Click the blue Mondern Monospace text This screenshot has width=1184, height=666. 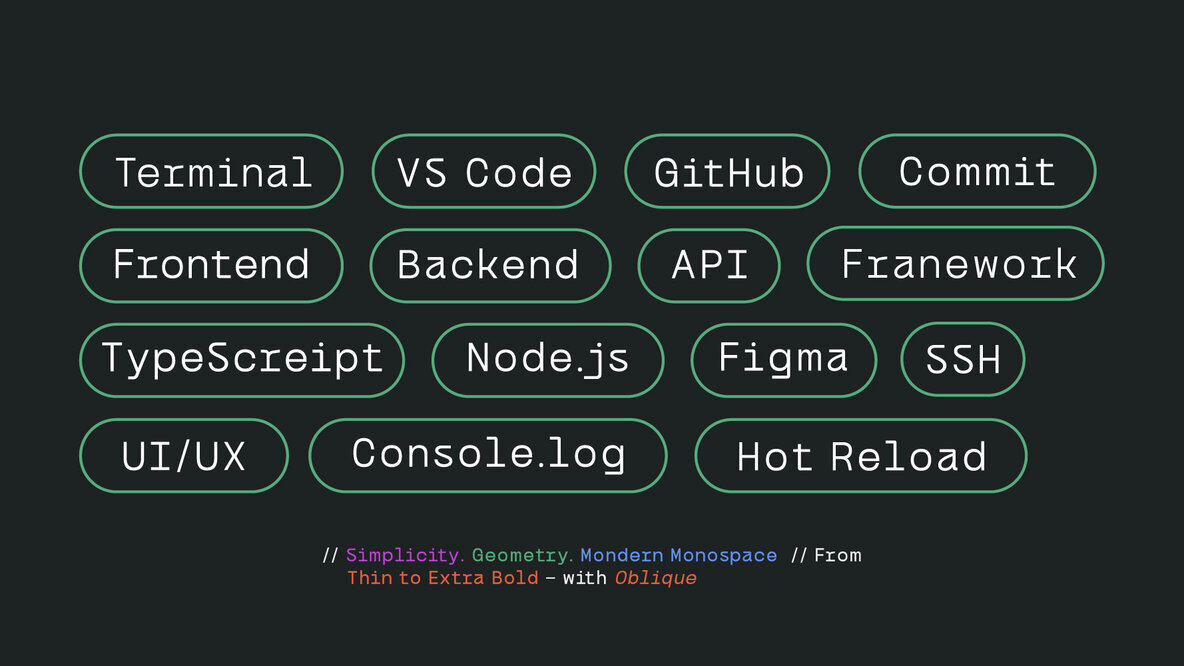678,555
